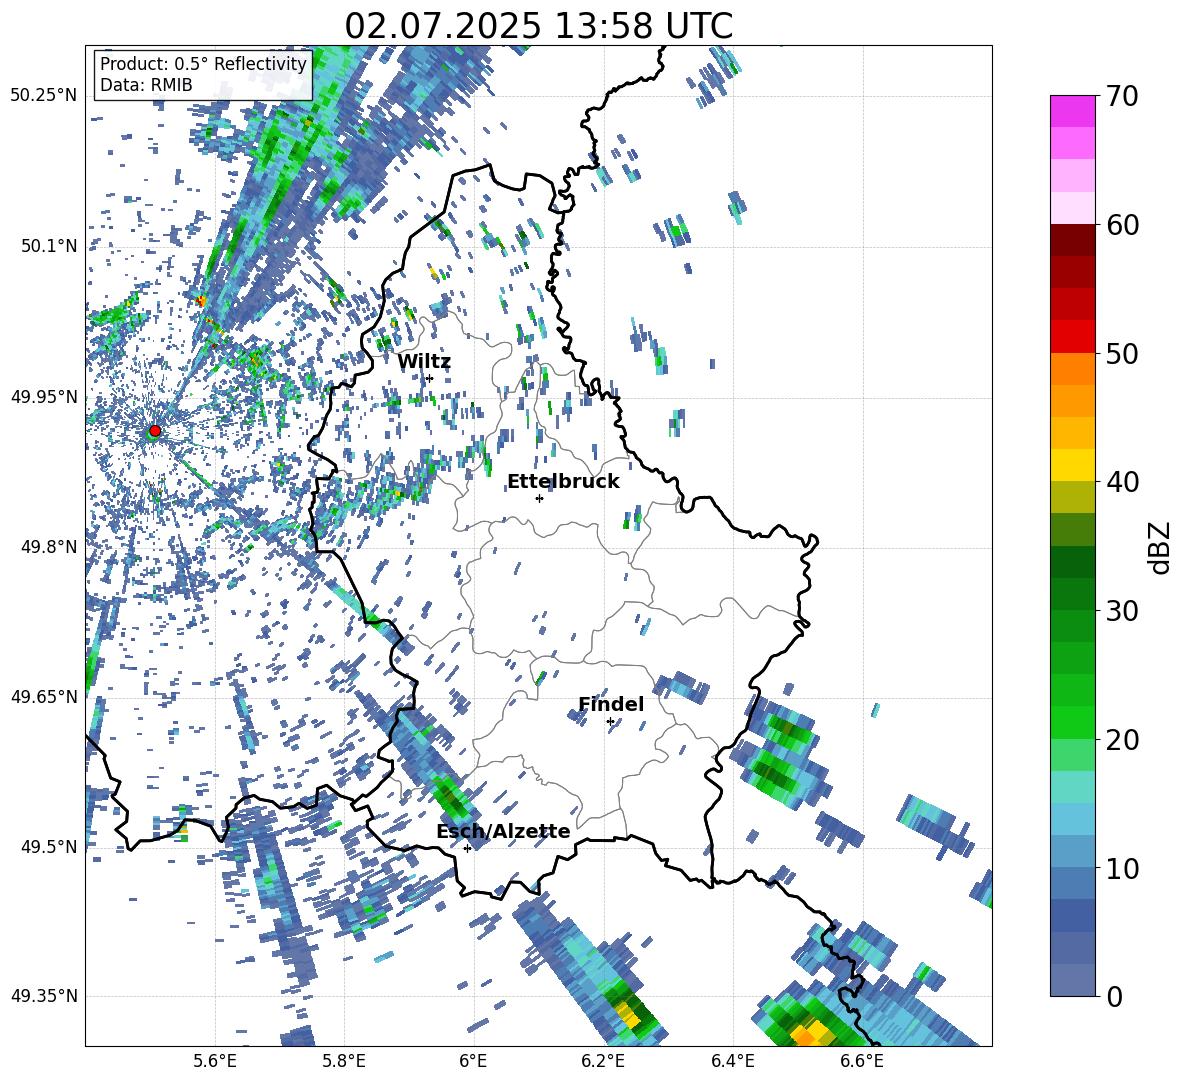
Task: Click the bright red colorbar segment near 50
Action: tap(1072, 337)
